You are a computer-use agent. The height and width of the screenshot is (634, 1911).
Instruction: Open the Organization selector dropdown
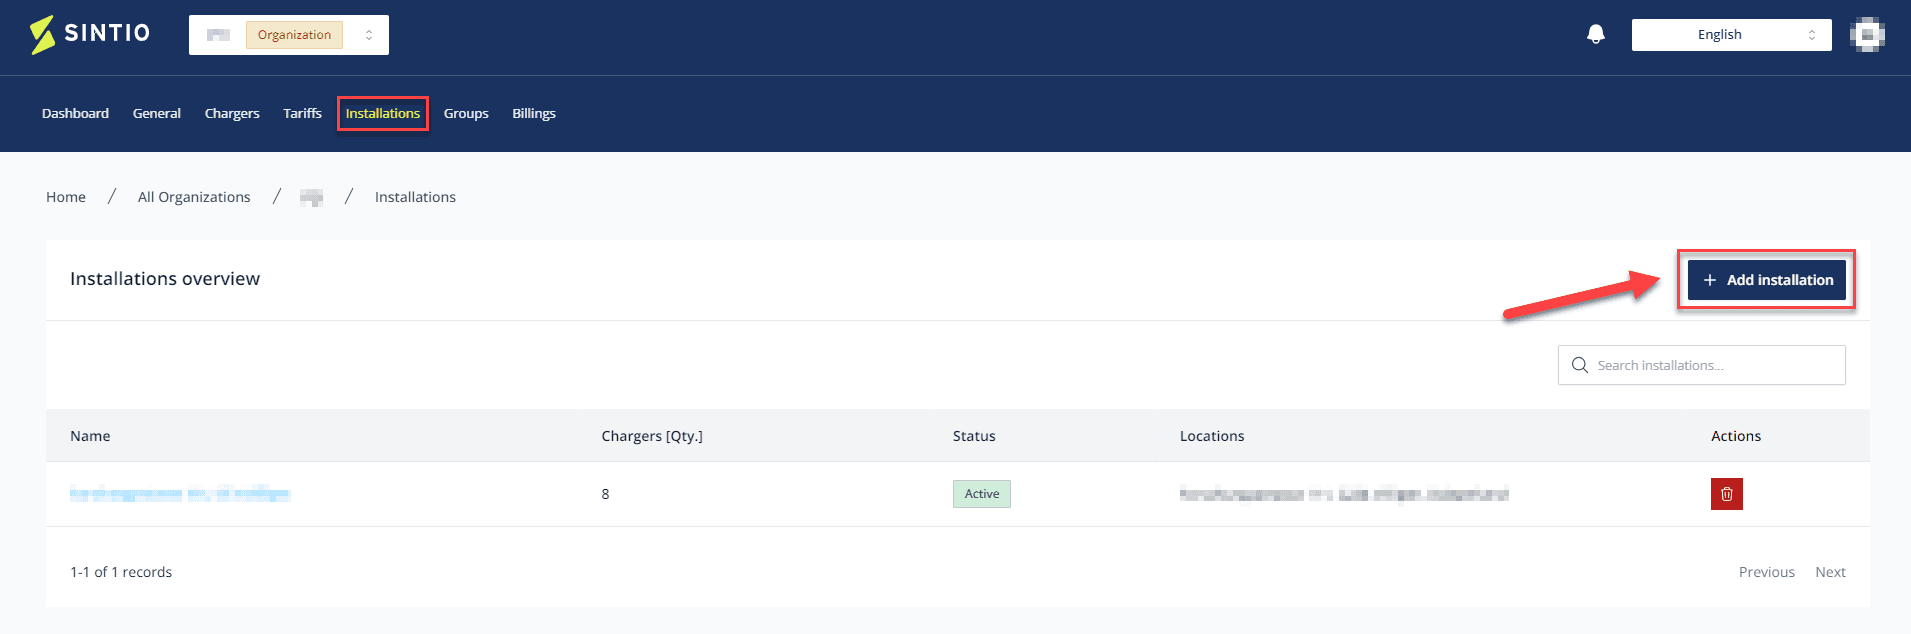point(289,35)
